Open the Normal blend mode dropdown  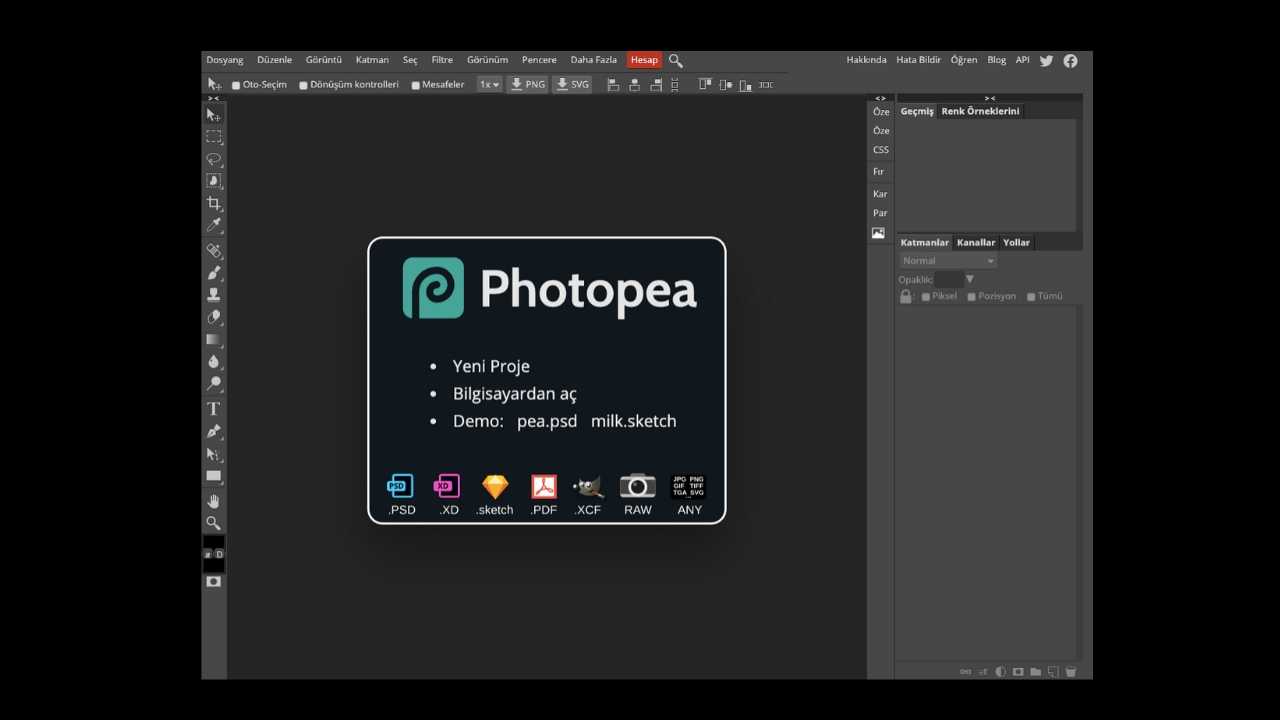tap(948, 261)
